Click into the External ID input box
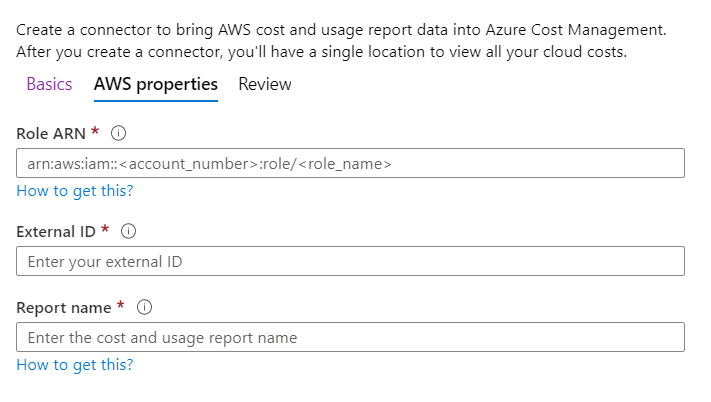 [x=351, y=261]
